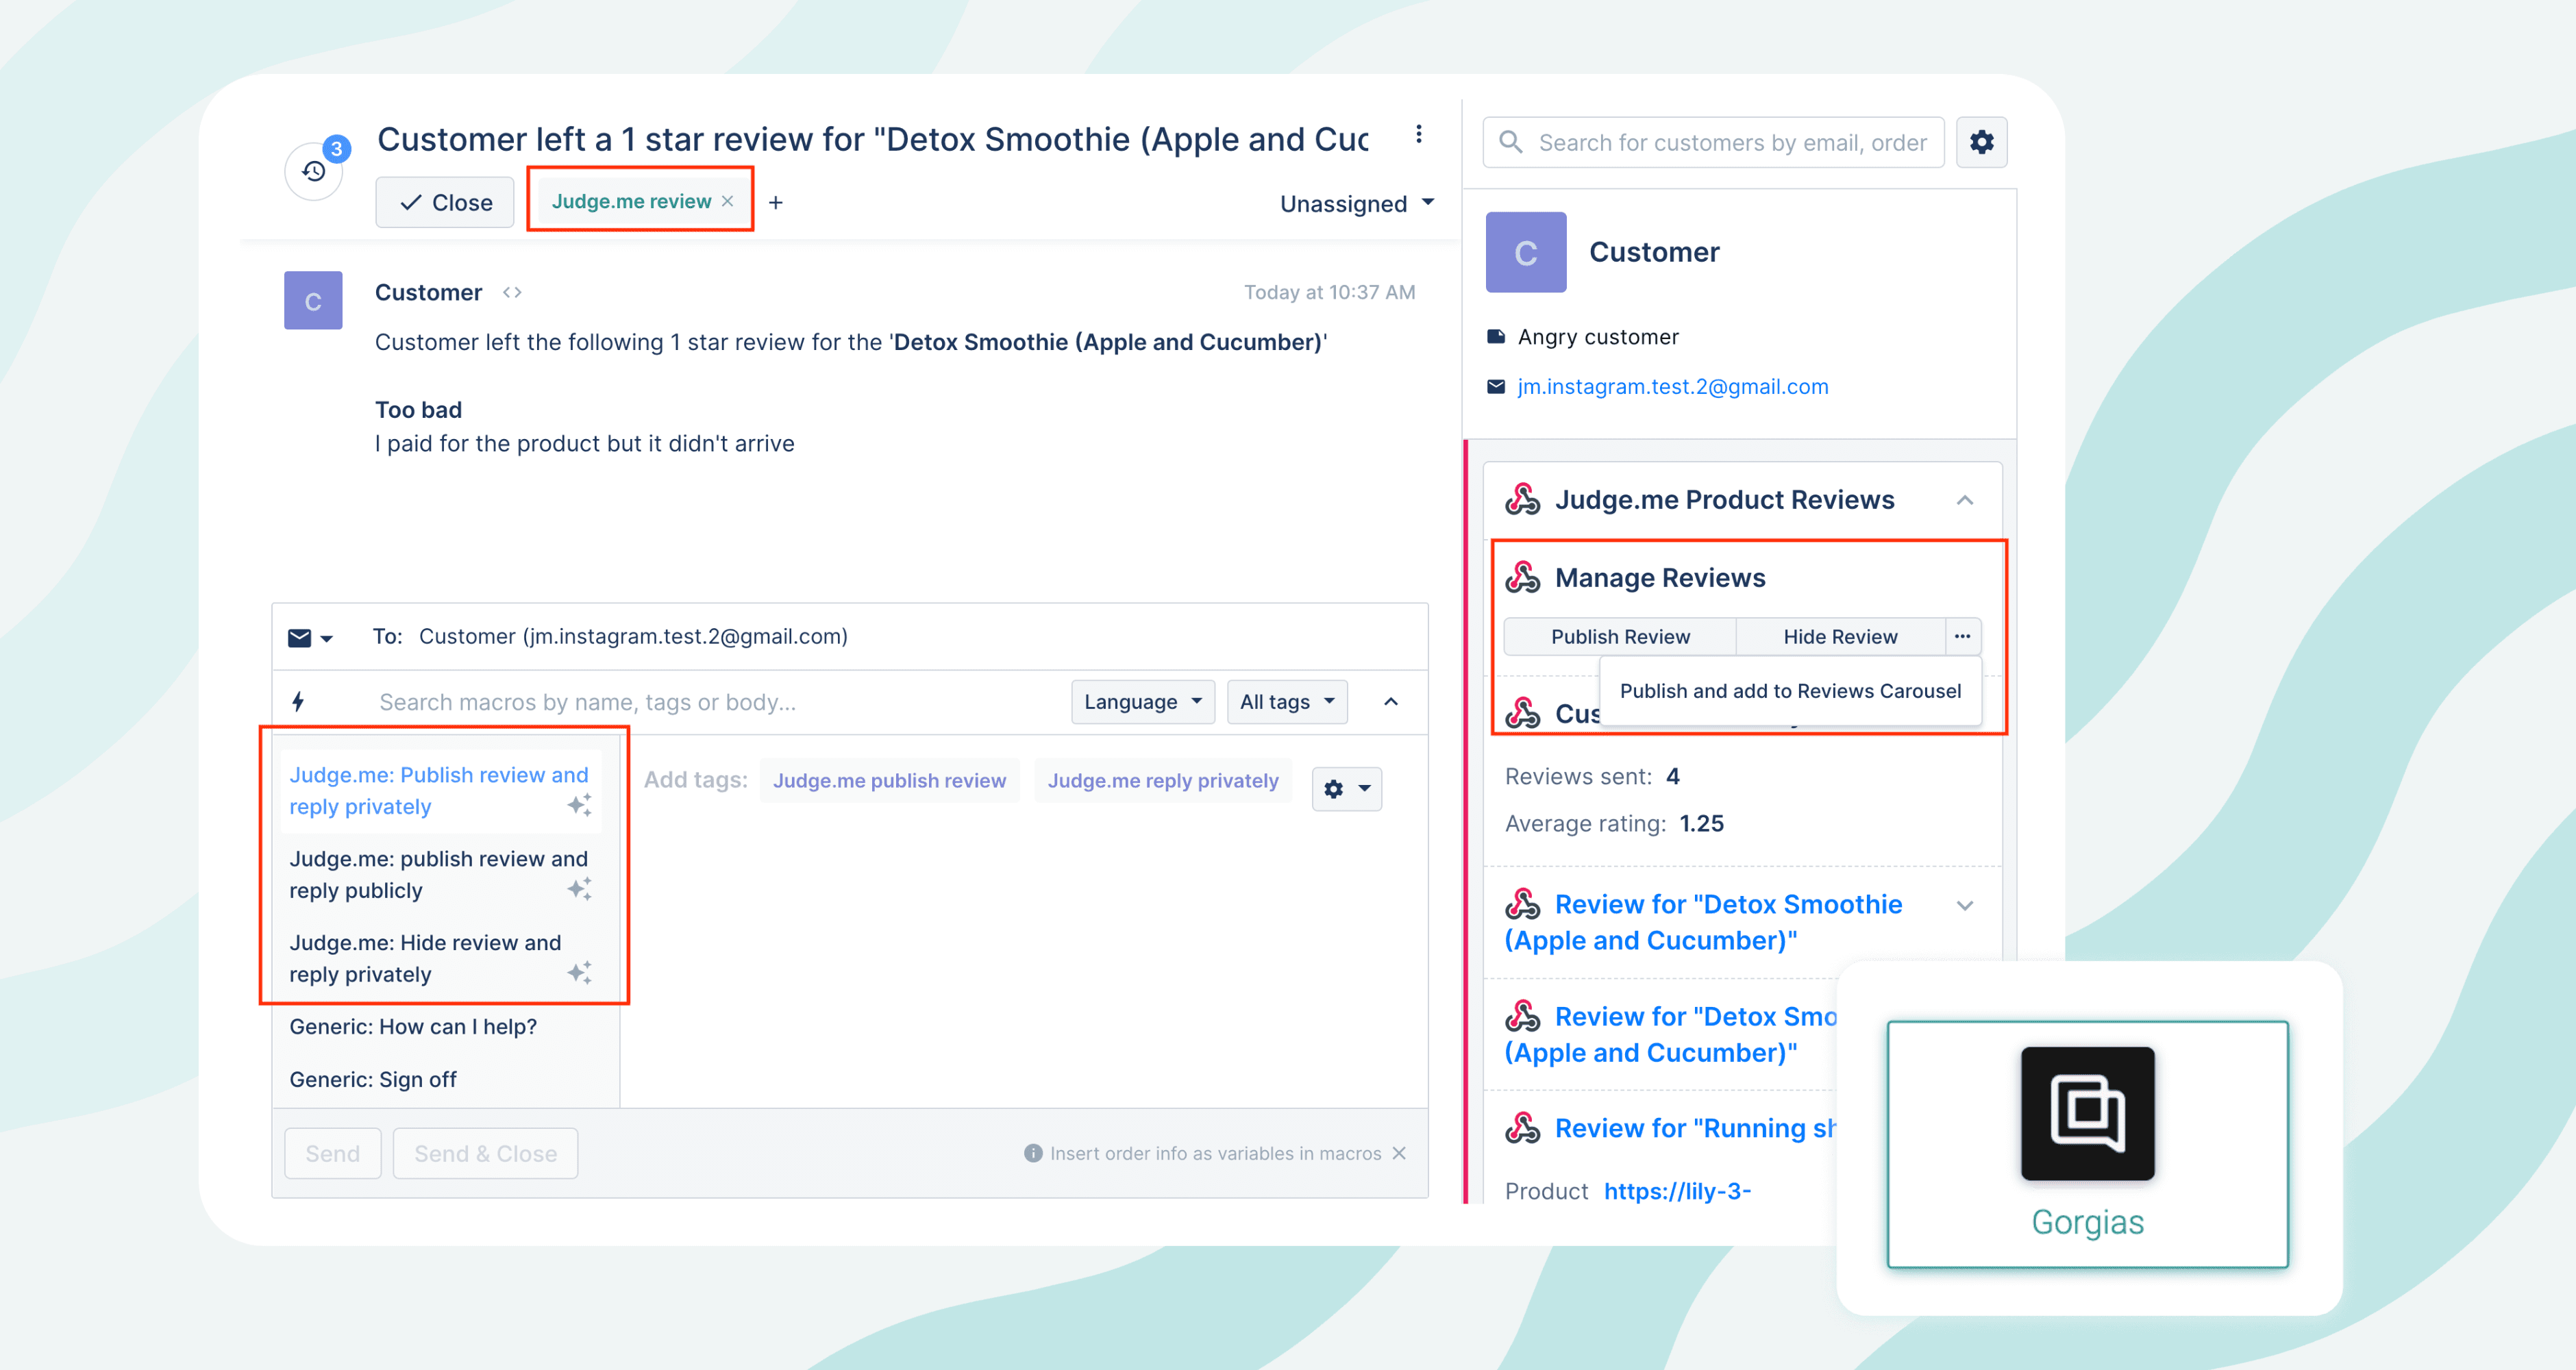Open the customer panel settings gear
Image resolution: width=2576 pixels, height=1370 pixels.
point(1981,143)
